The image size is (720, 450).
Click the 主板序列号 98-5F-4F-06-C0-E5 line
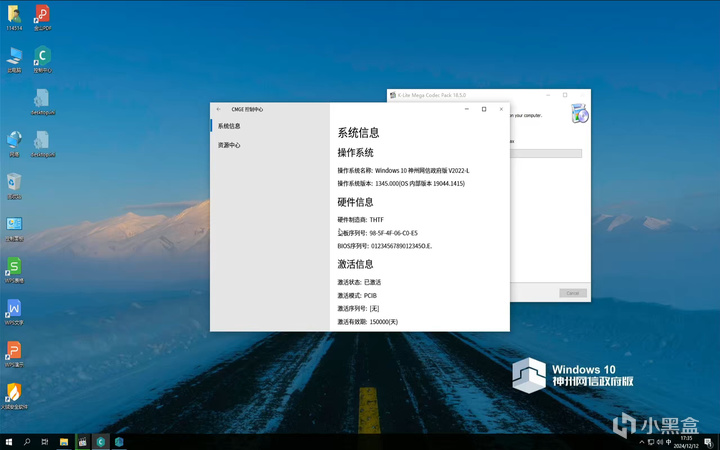(377, 233)
